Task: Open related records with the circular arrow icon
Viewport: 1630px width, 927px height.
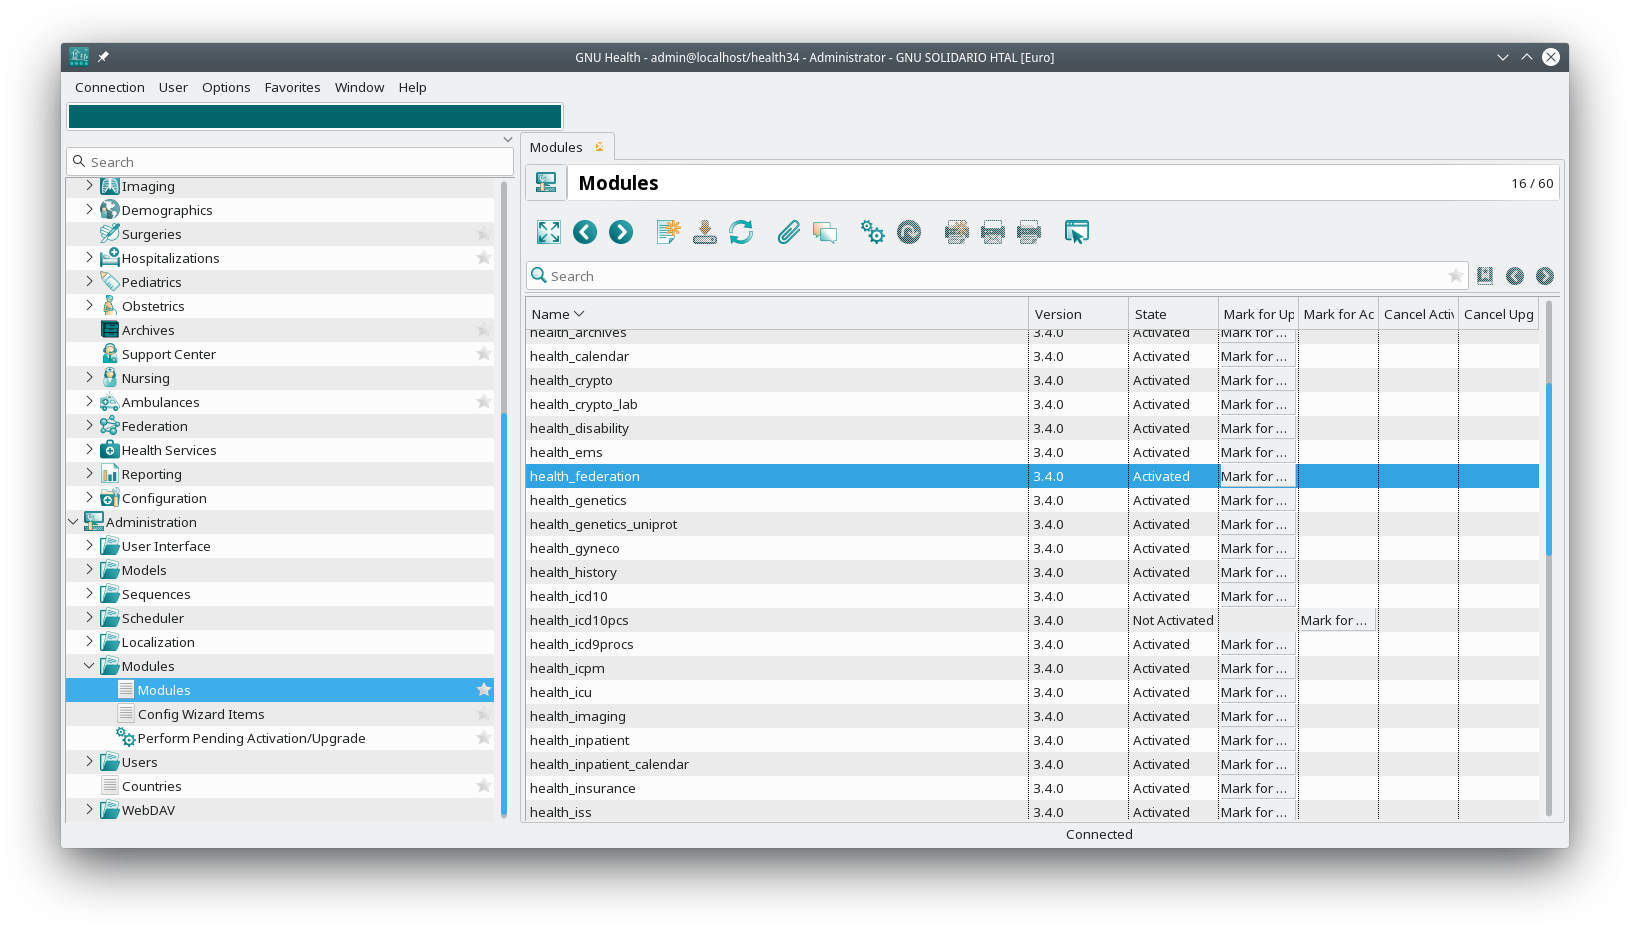Action: [x=909, y=232]
